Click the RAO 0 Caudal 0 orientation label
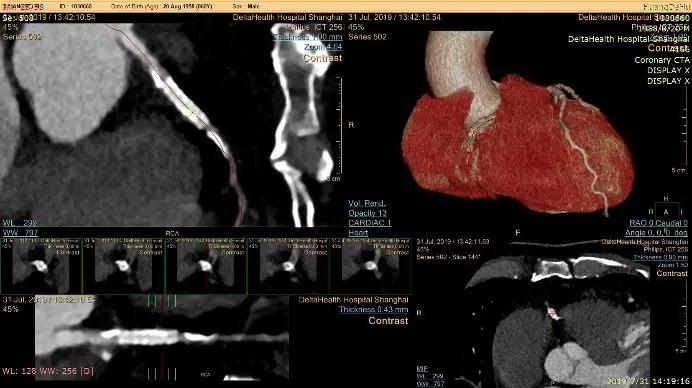Viewport: 692px width, 388px height. pyautogui.click(x=658, y=223)
